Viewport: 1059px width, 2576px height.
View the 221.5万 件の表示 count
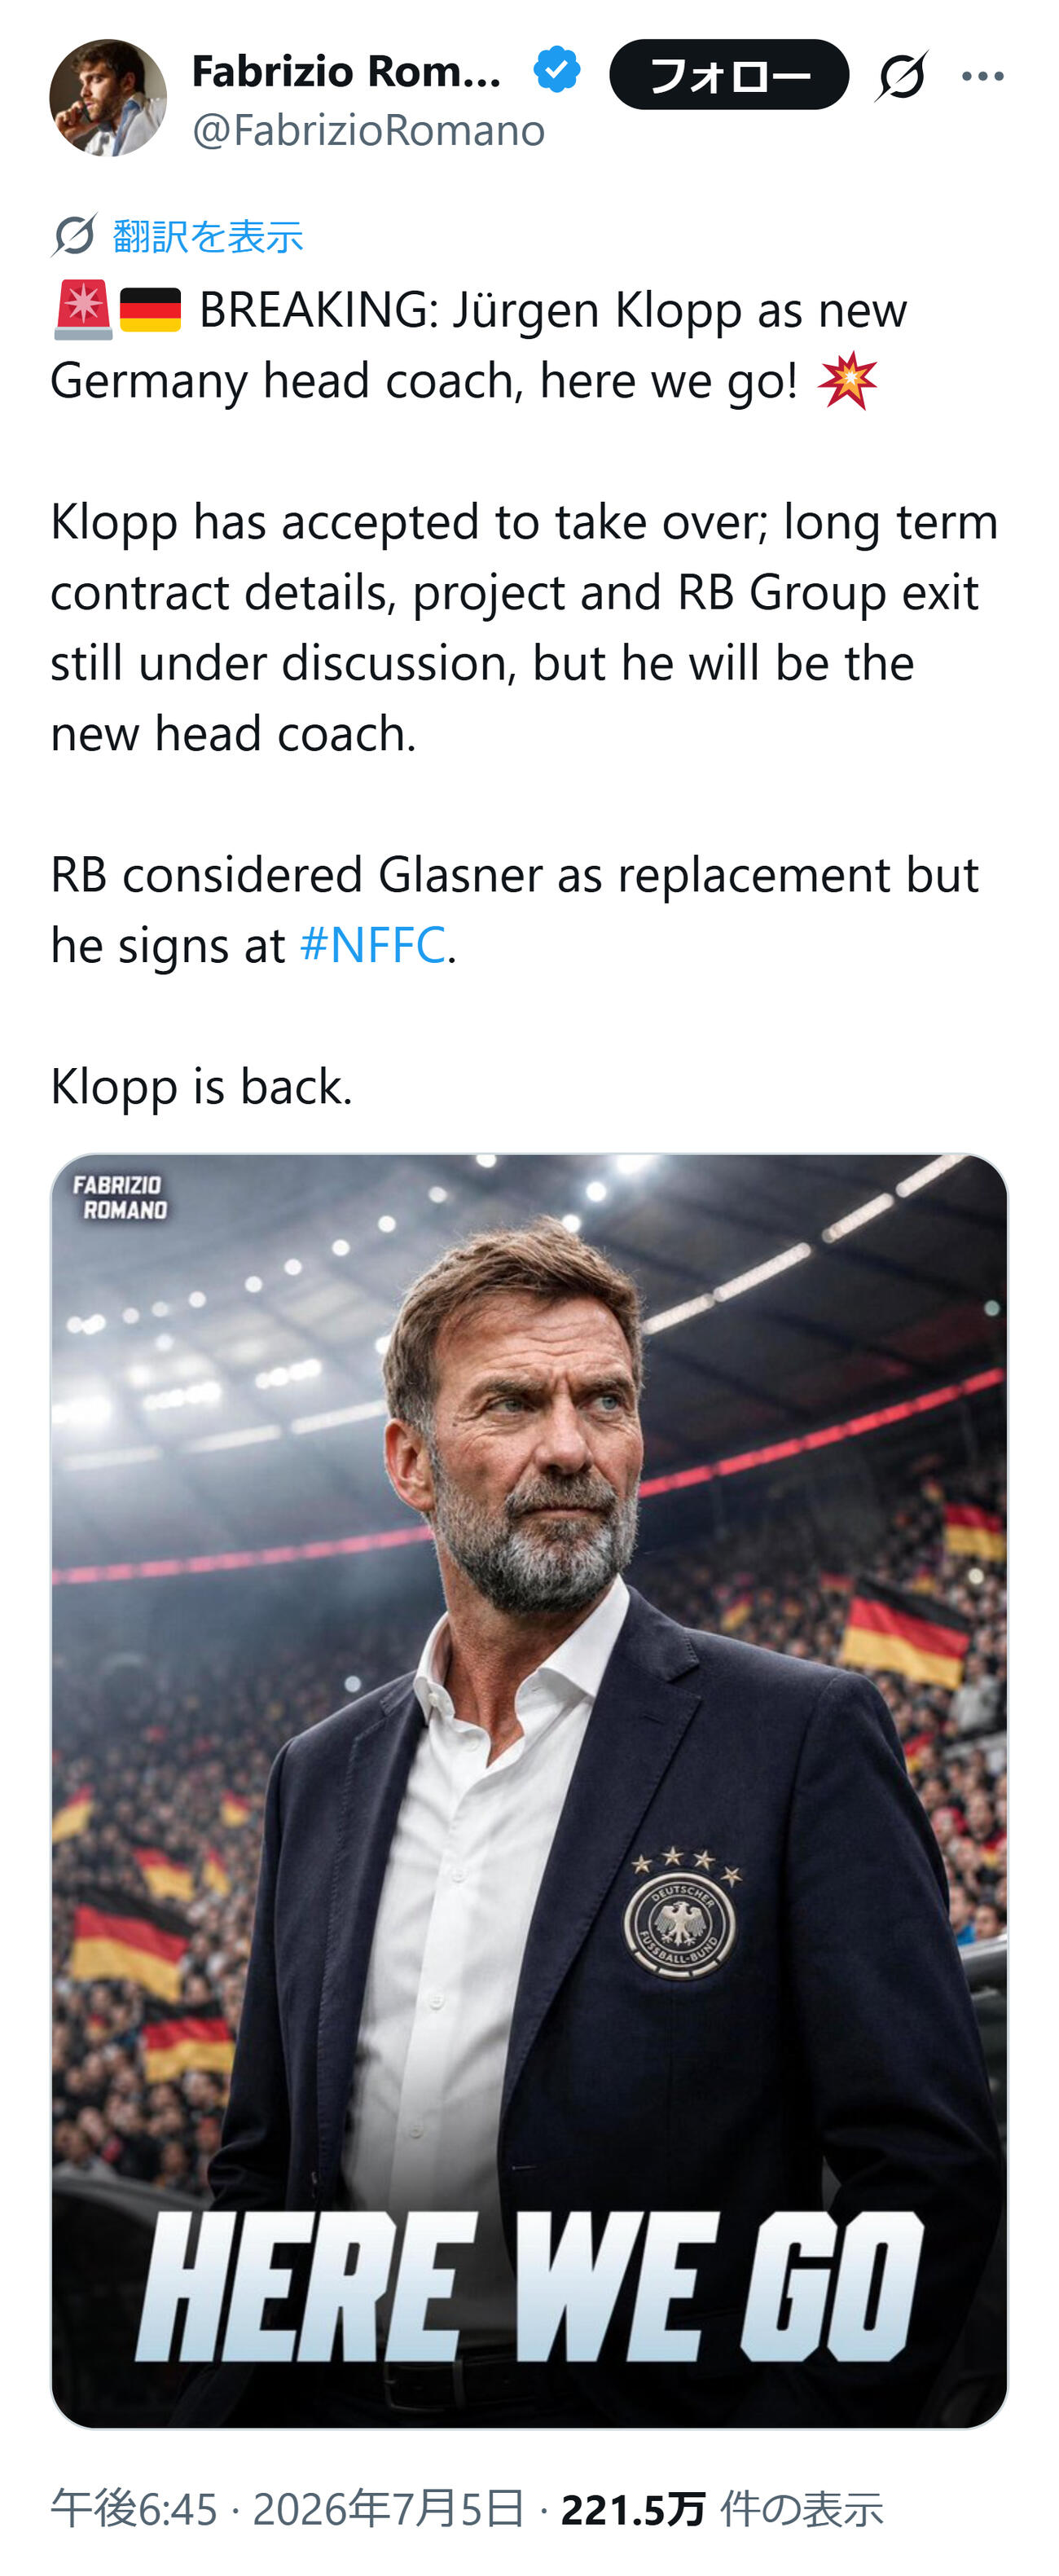[722, 2509]
